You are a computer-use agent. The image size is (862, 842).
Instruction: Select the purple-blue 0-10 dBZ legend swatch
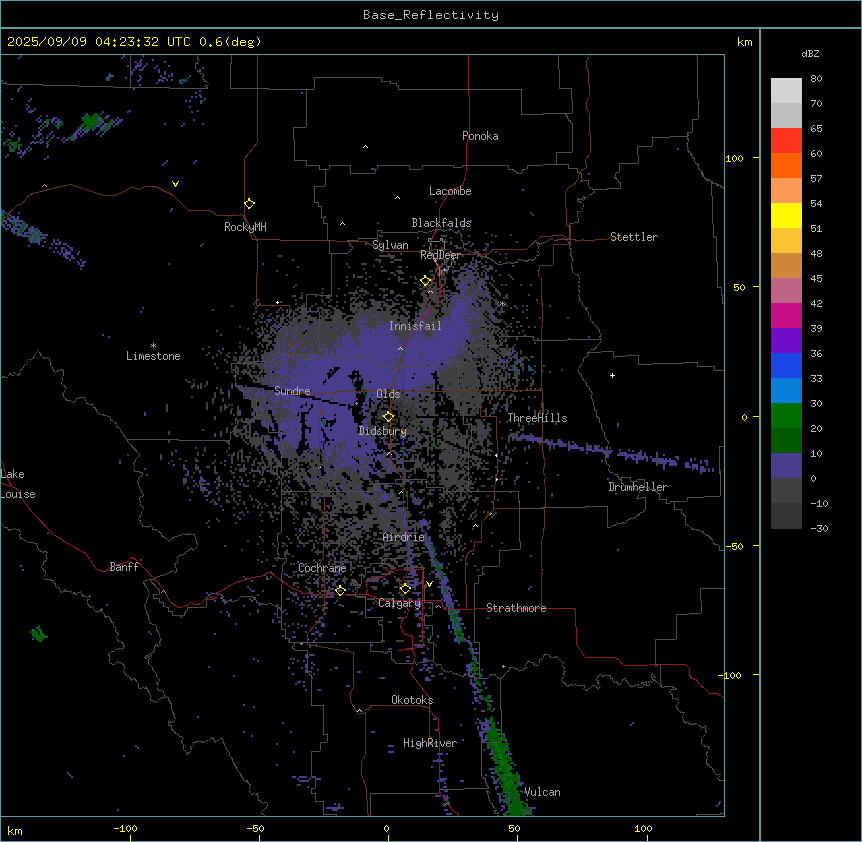(786, 466)
